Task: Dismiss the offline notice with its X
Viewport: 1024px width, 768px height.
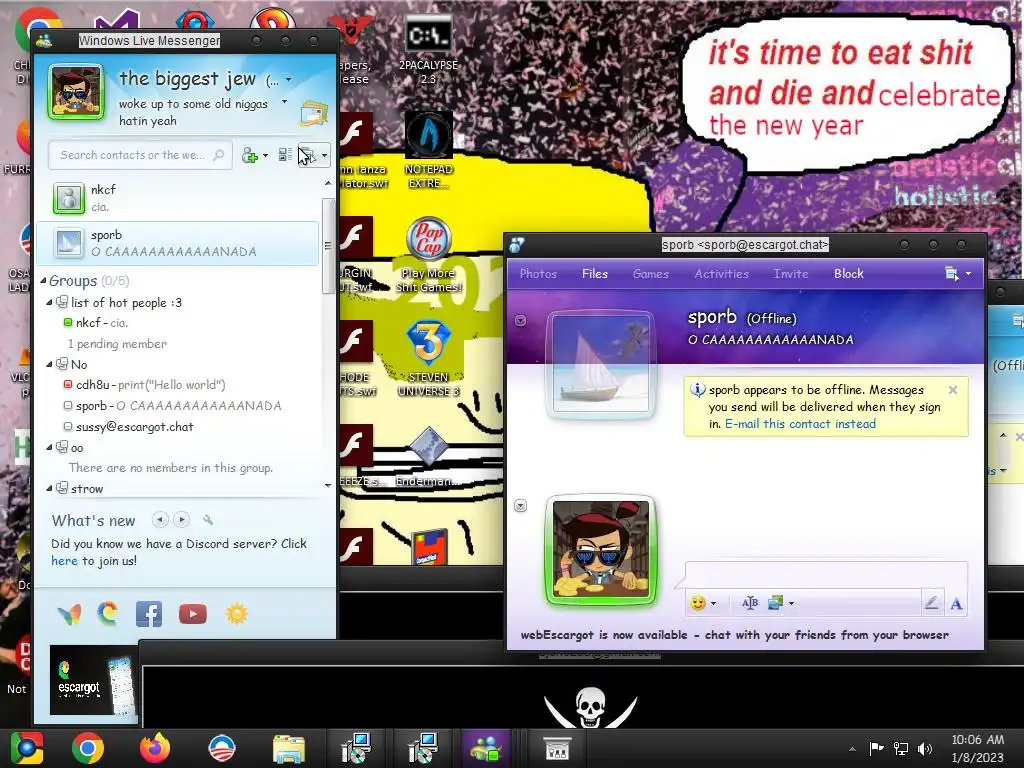Action: tap(953, 390)
